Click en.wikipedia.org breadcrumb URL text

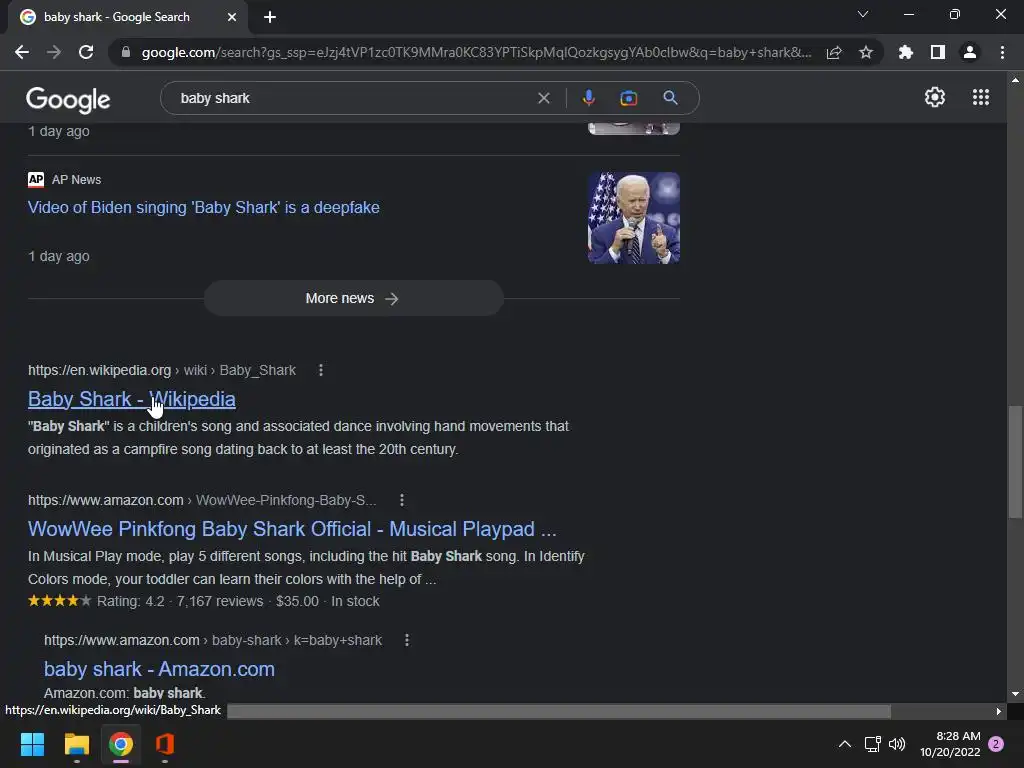[99, 370]
